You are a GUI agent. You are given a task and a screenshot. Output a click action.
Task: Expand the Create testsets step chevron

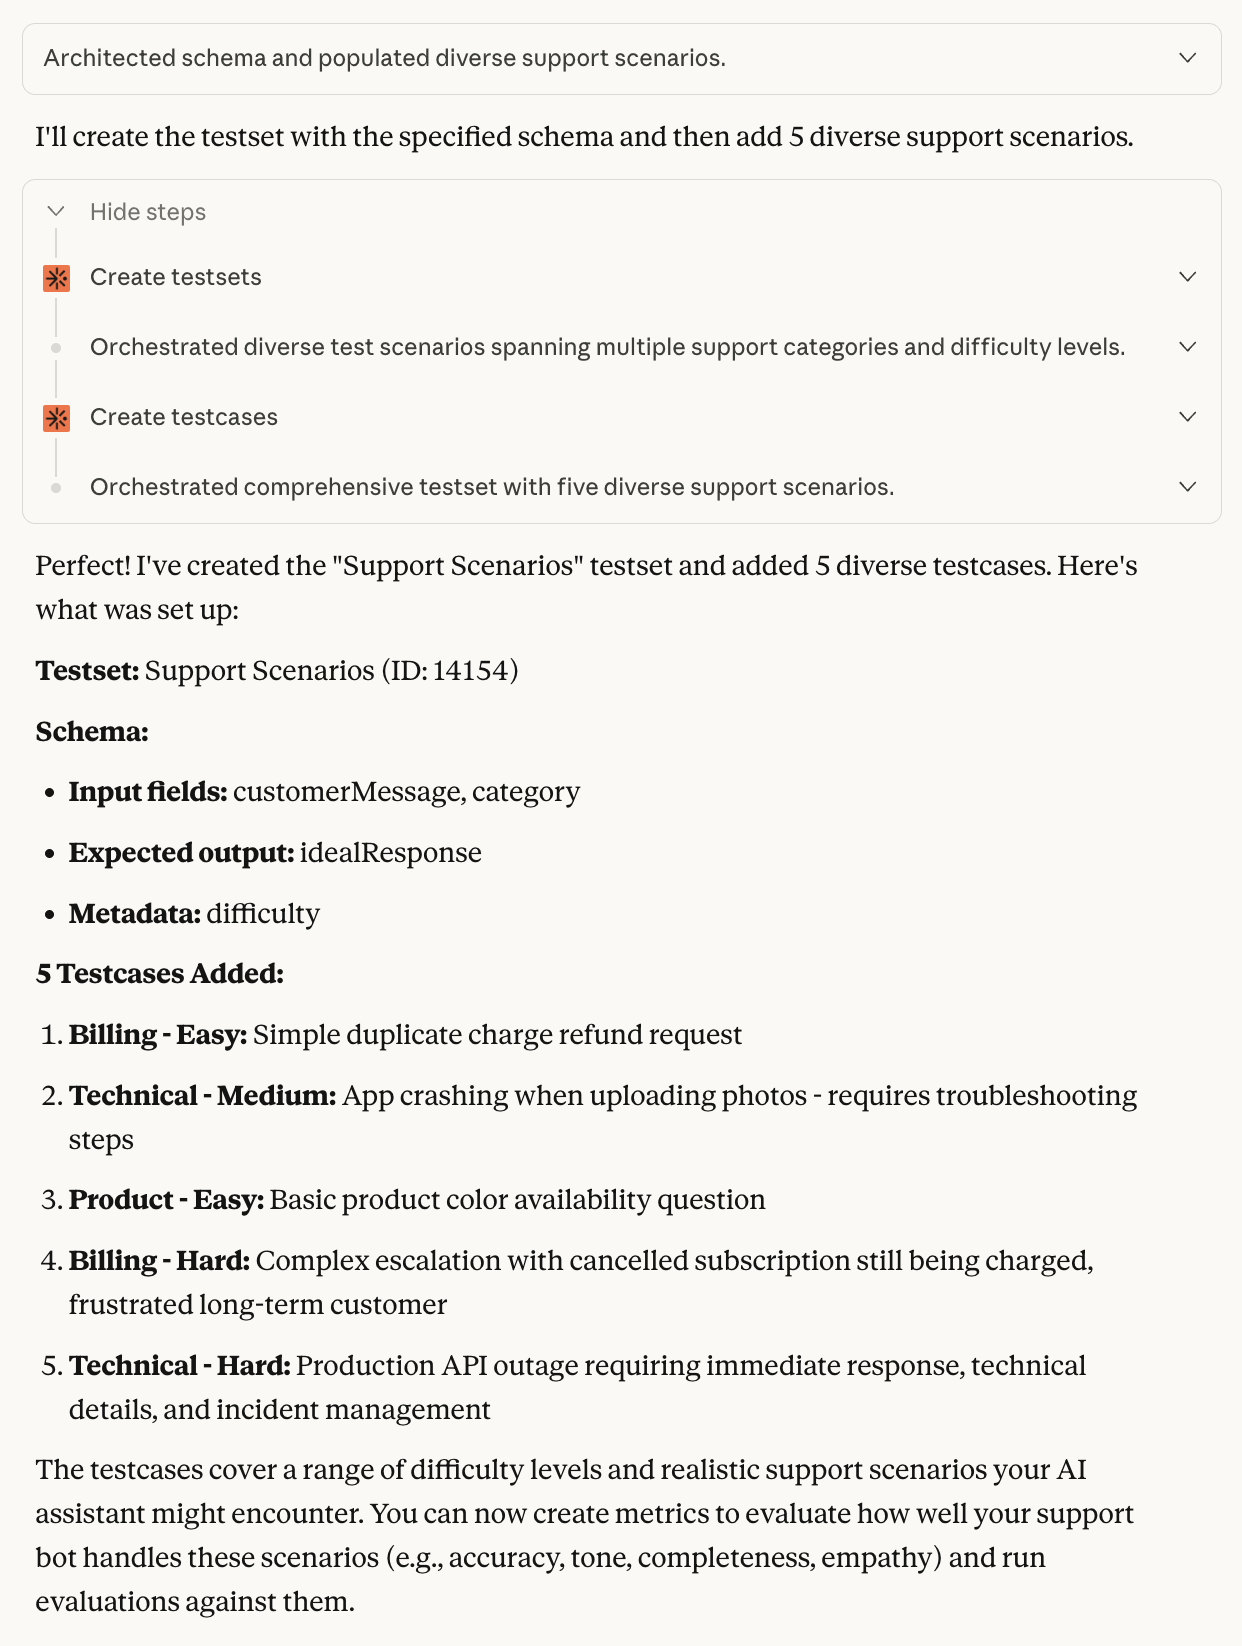1188,277
